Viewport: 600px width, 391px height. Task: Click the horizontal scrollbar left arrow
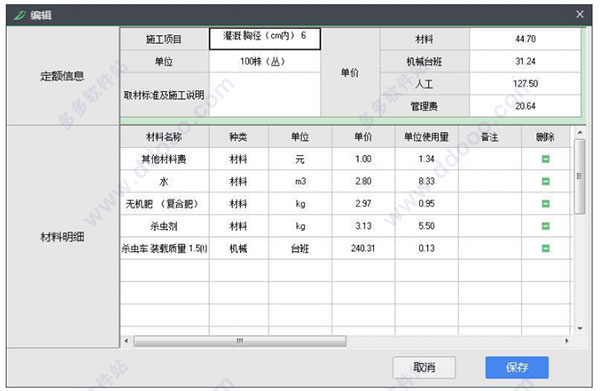click(126, 340)
